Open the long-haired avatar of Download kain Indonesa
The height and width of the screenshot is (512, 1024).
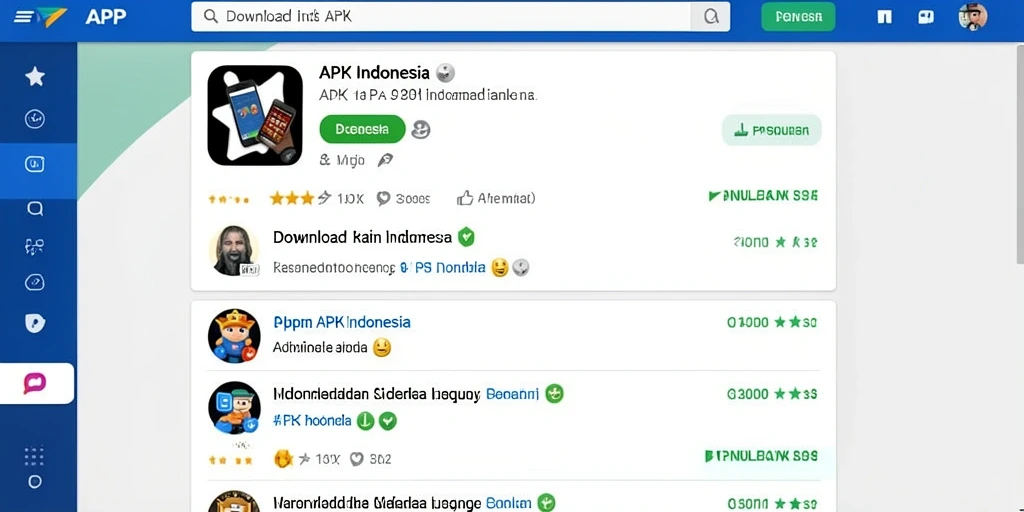[234, 251]
